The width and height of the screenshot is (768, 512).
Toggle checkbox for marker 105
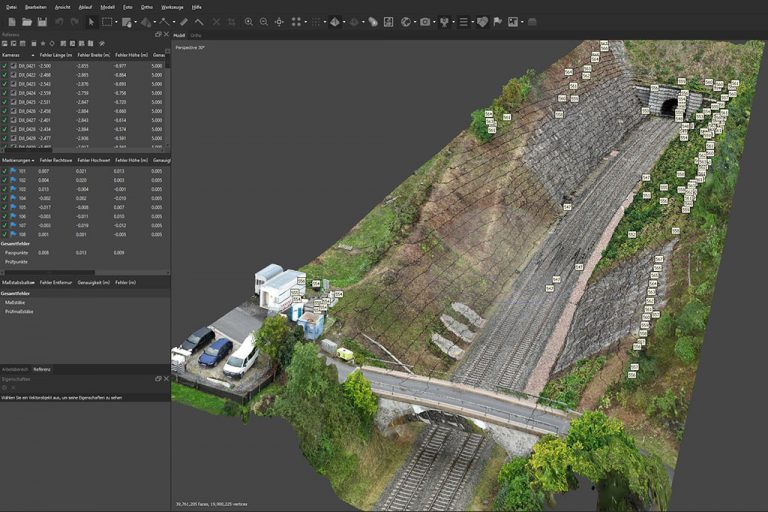coord(5,207)
